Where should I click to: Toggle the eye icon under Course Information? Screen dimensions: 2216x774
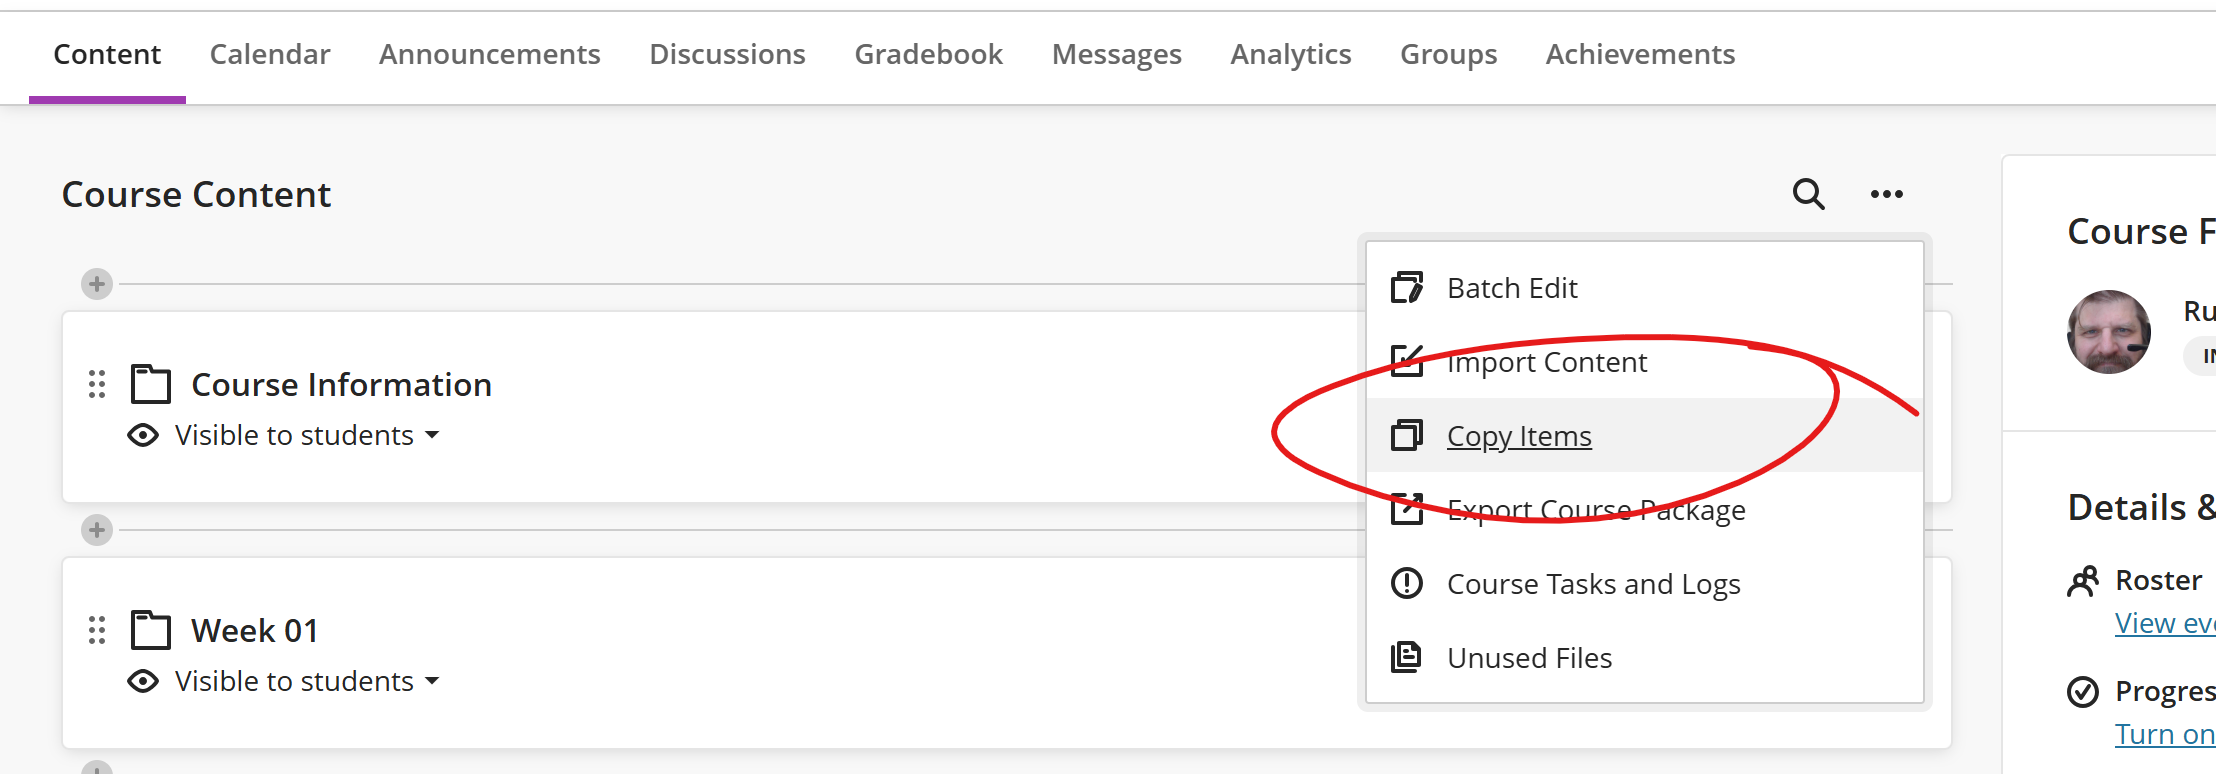tap(143, 435)
